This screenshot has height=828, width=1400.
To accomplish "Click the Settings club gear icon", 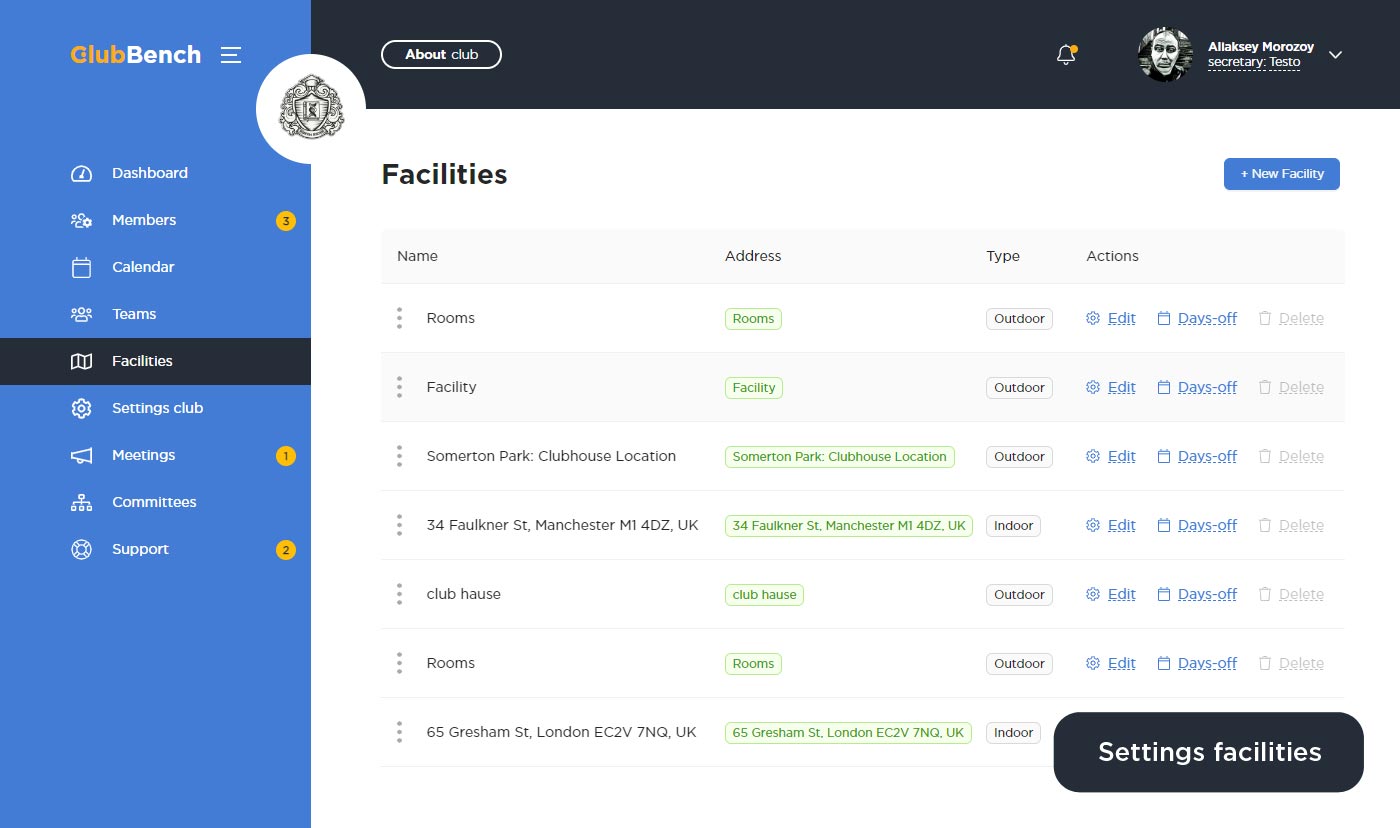I will coord(81,409).
